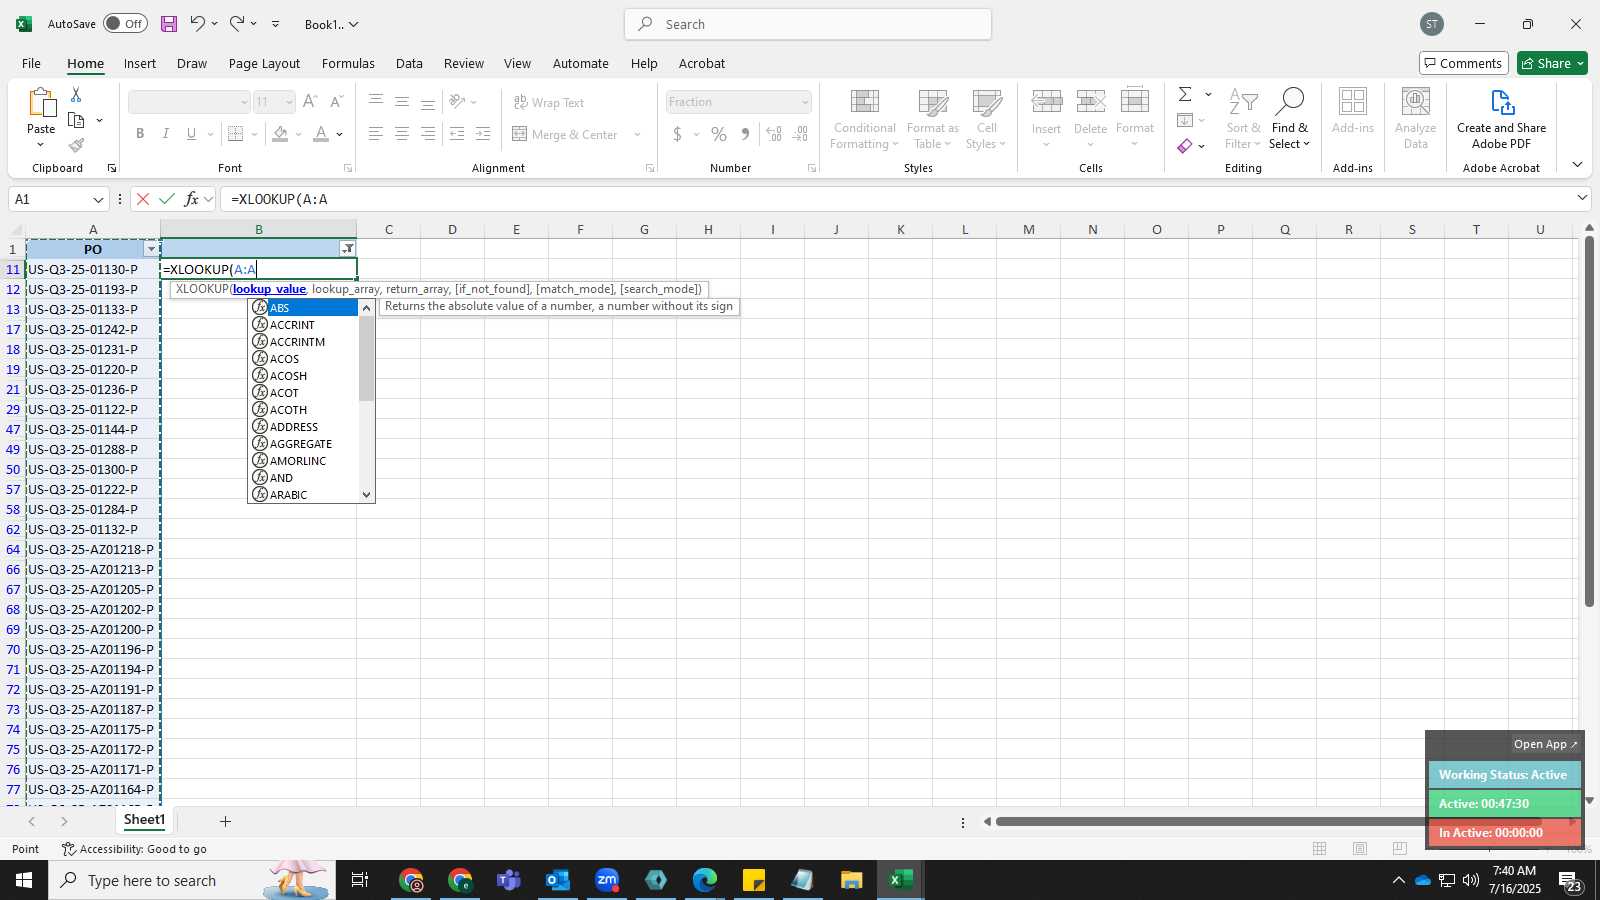Click the Insert Function fx icon

tap(191, 199)
